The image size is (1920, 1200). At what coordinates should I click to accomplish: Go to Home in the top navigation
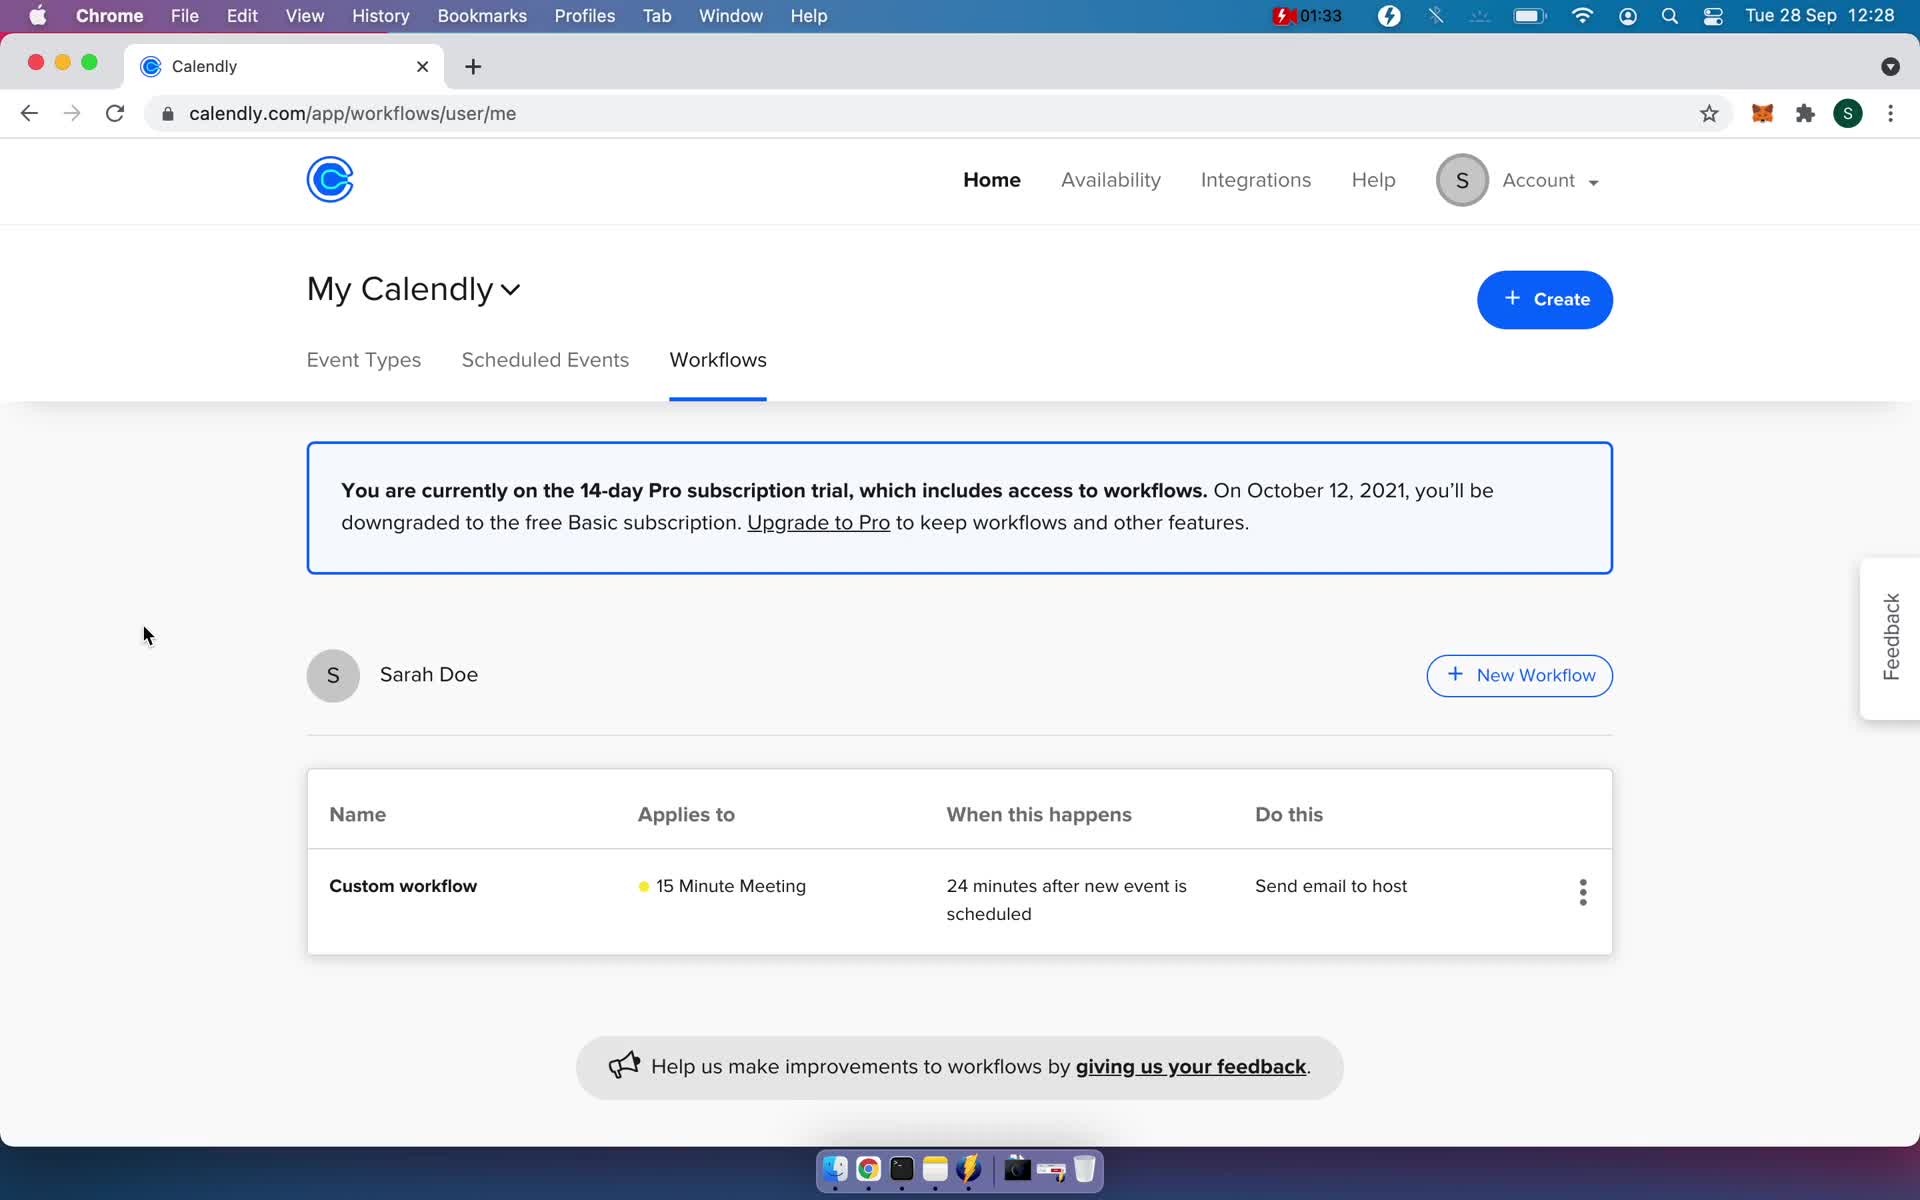click(991, 180)
